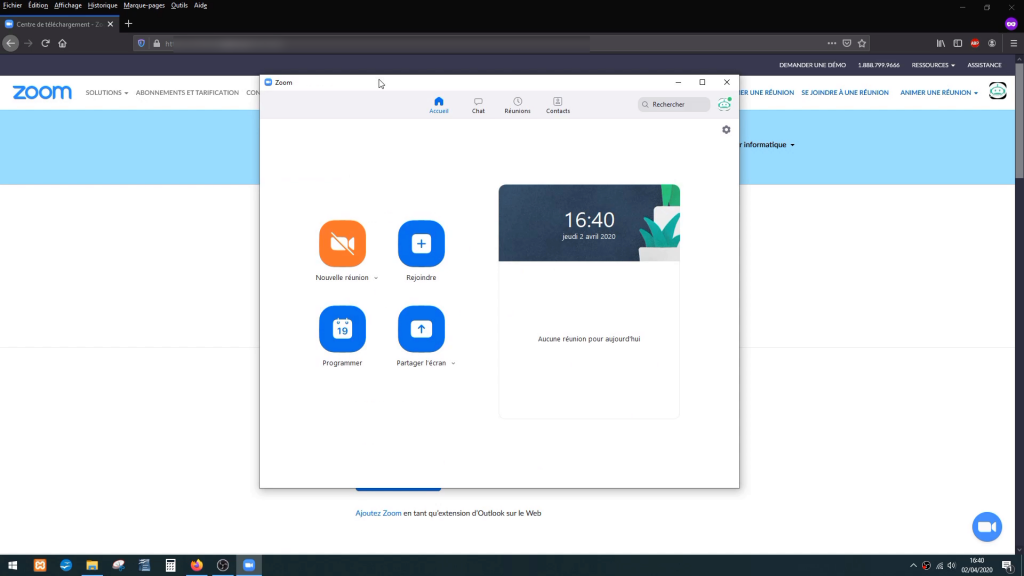Screen dimensions: 1024x576
Task: Open Firefox Affichage menu
Action: click(x=68, y=5)
